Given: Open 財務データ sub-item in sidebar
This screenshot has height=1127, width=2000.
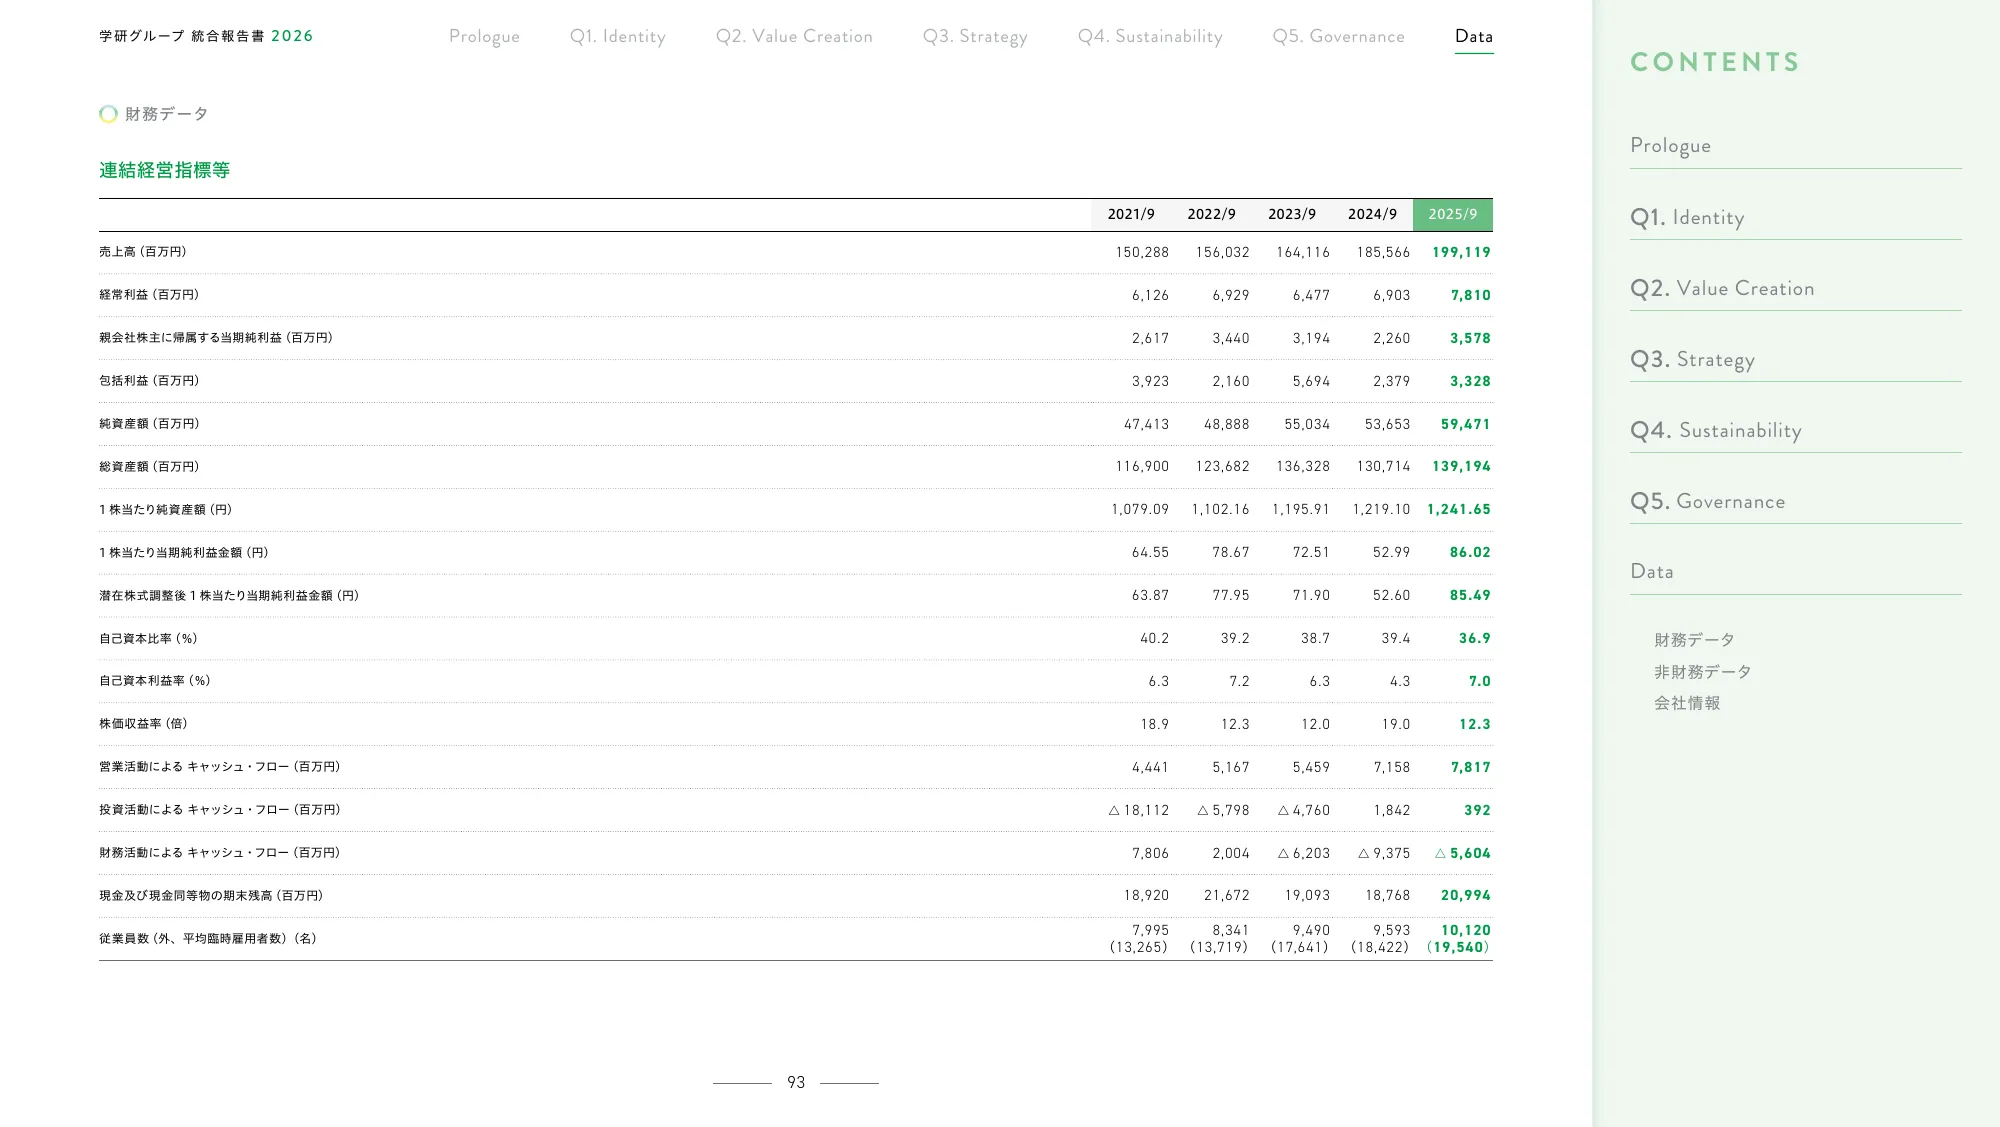Looking at the screenshot, I should click(1694, 640).
